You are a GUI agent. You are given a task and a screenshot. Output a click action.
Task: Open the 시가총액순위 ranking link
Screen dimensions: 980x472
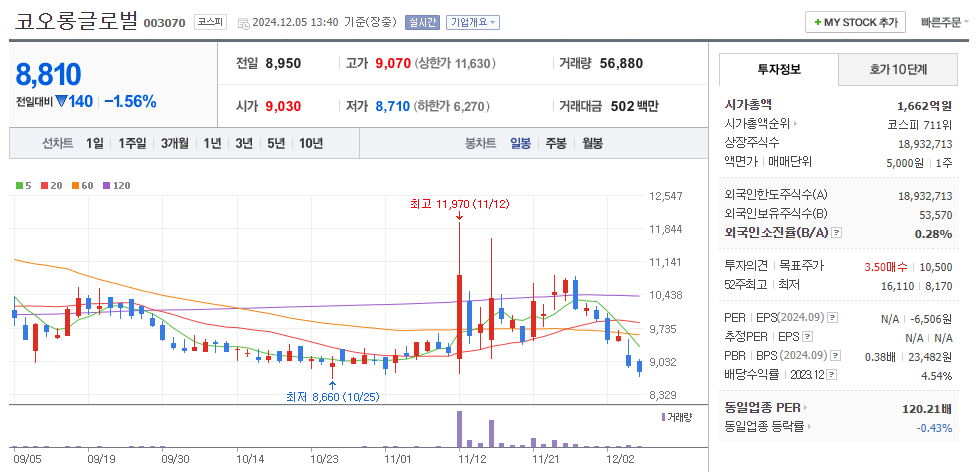click(x=761, y=124)
